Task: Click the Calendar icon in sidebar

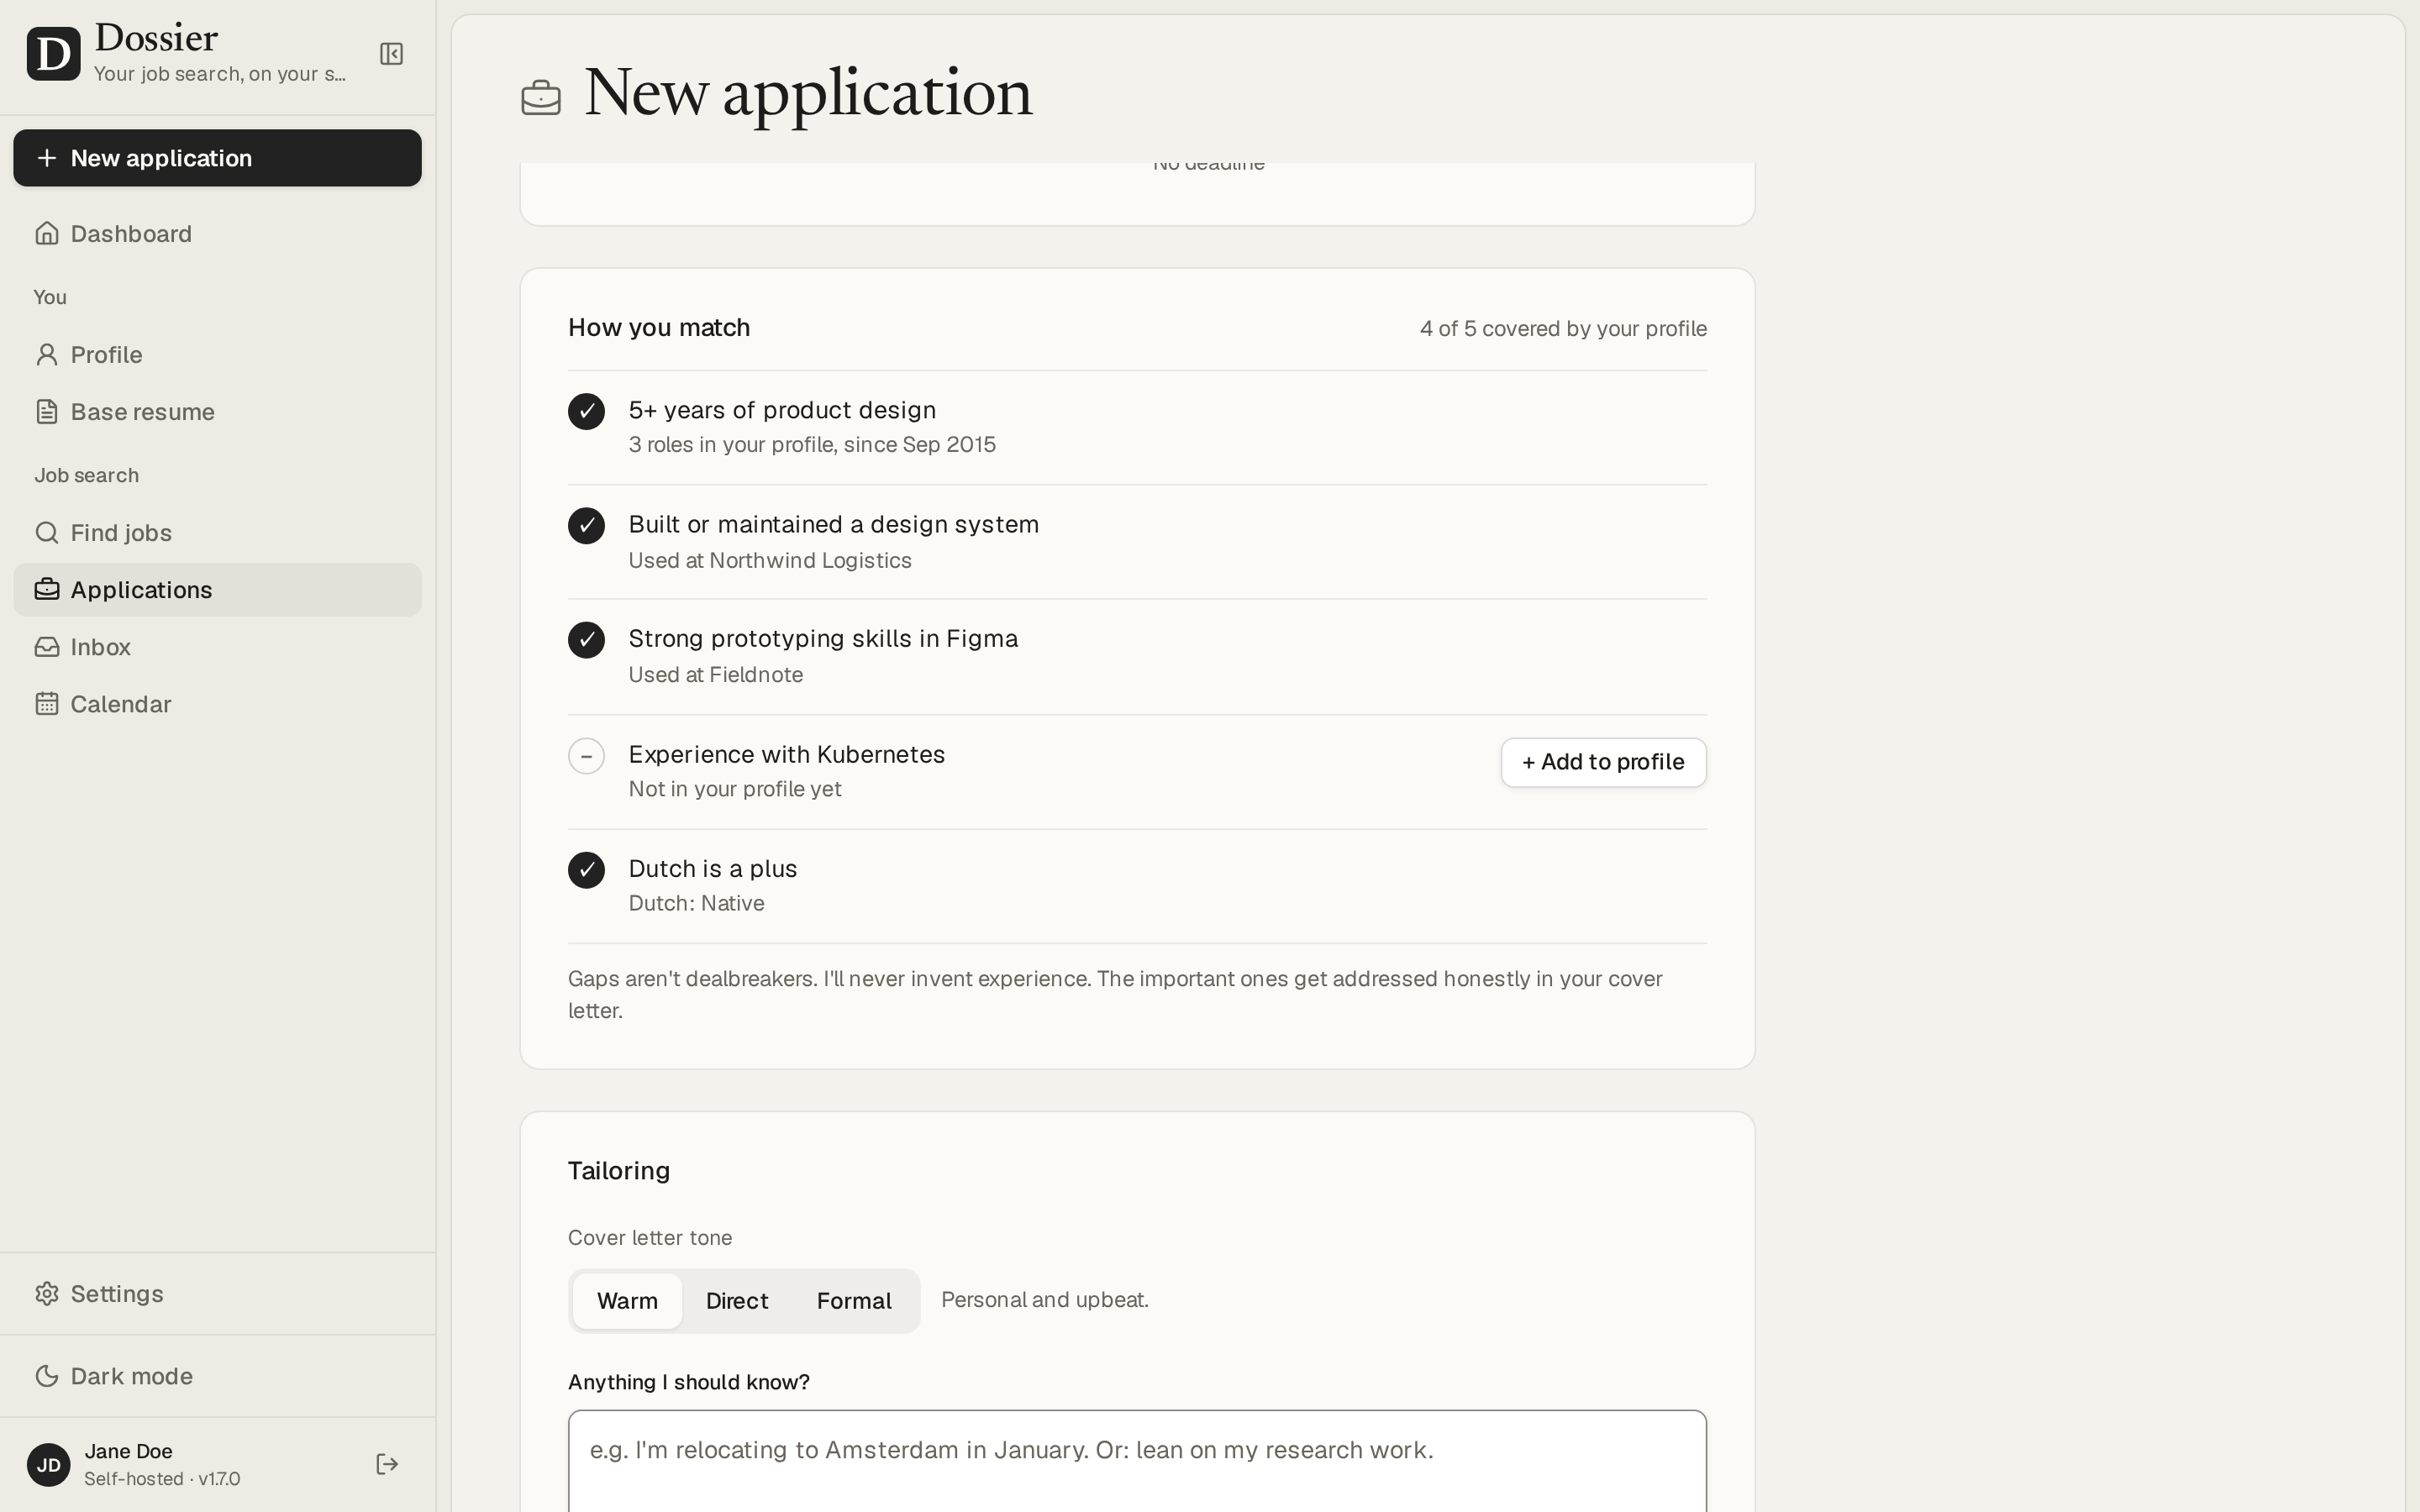Action: point(47,704)
